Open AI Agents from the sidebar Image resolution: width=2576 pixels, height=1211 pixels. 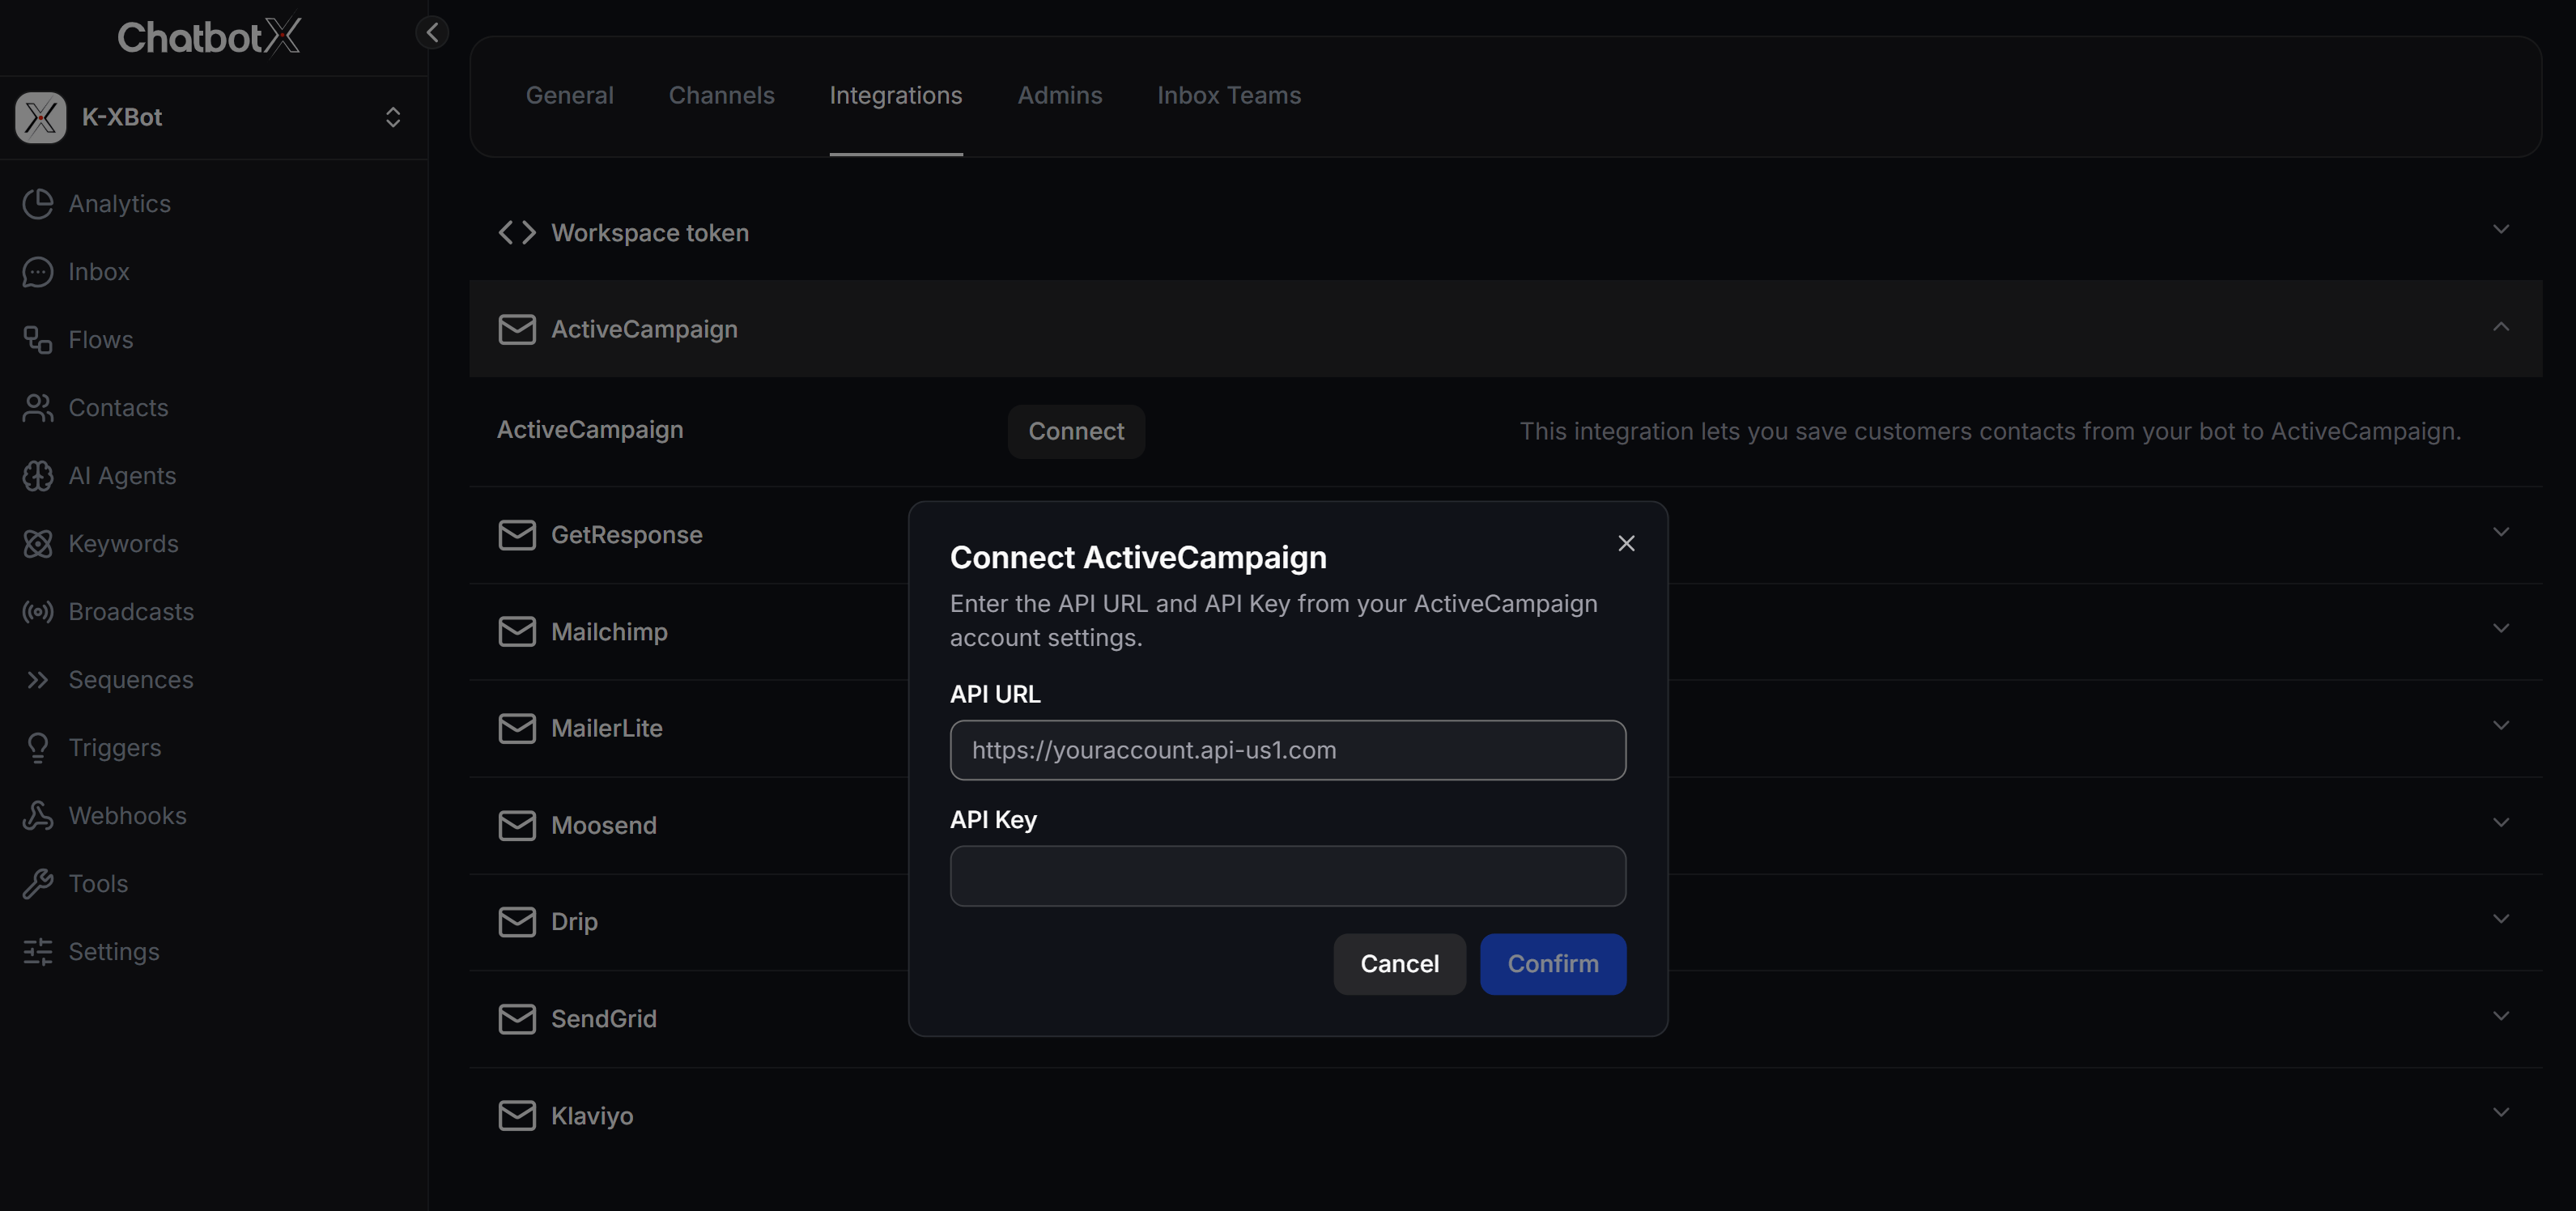pyautogui.click(x=122, y=475)
